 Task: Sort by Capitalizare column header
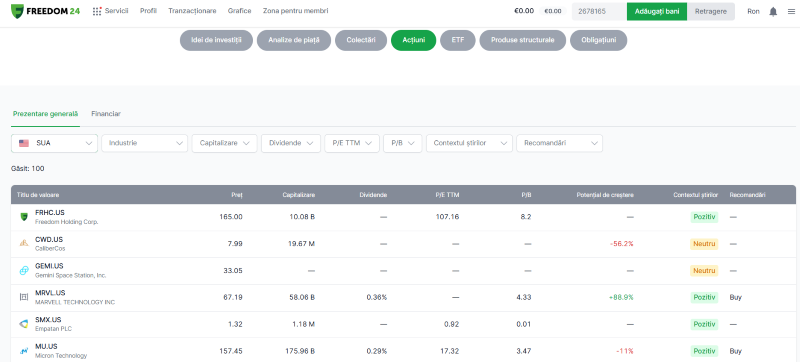299,195
